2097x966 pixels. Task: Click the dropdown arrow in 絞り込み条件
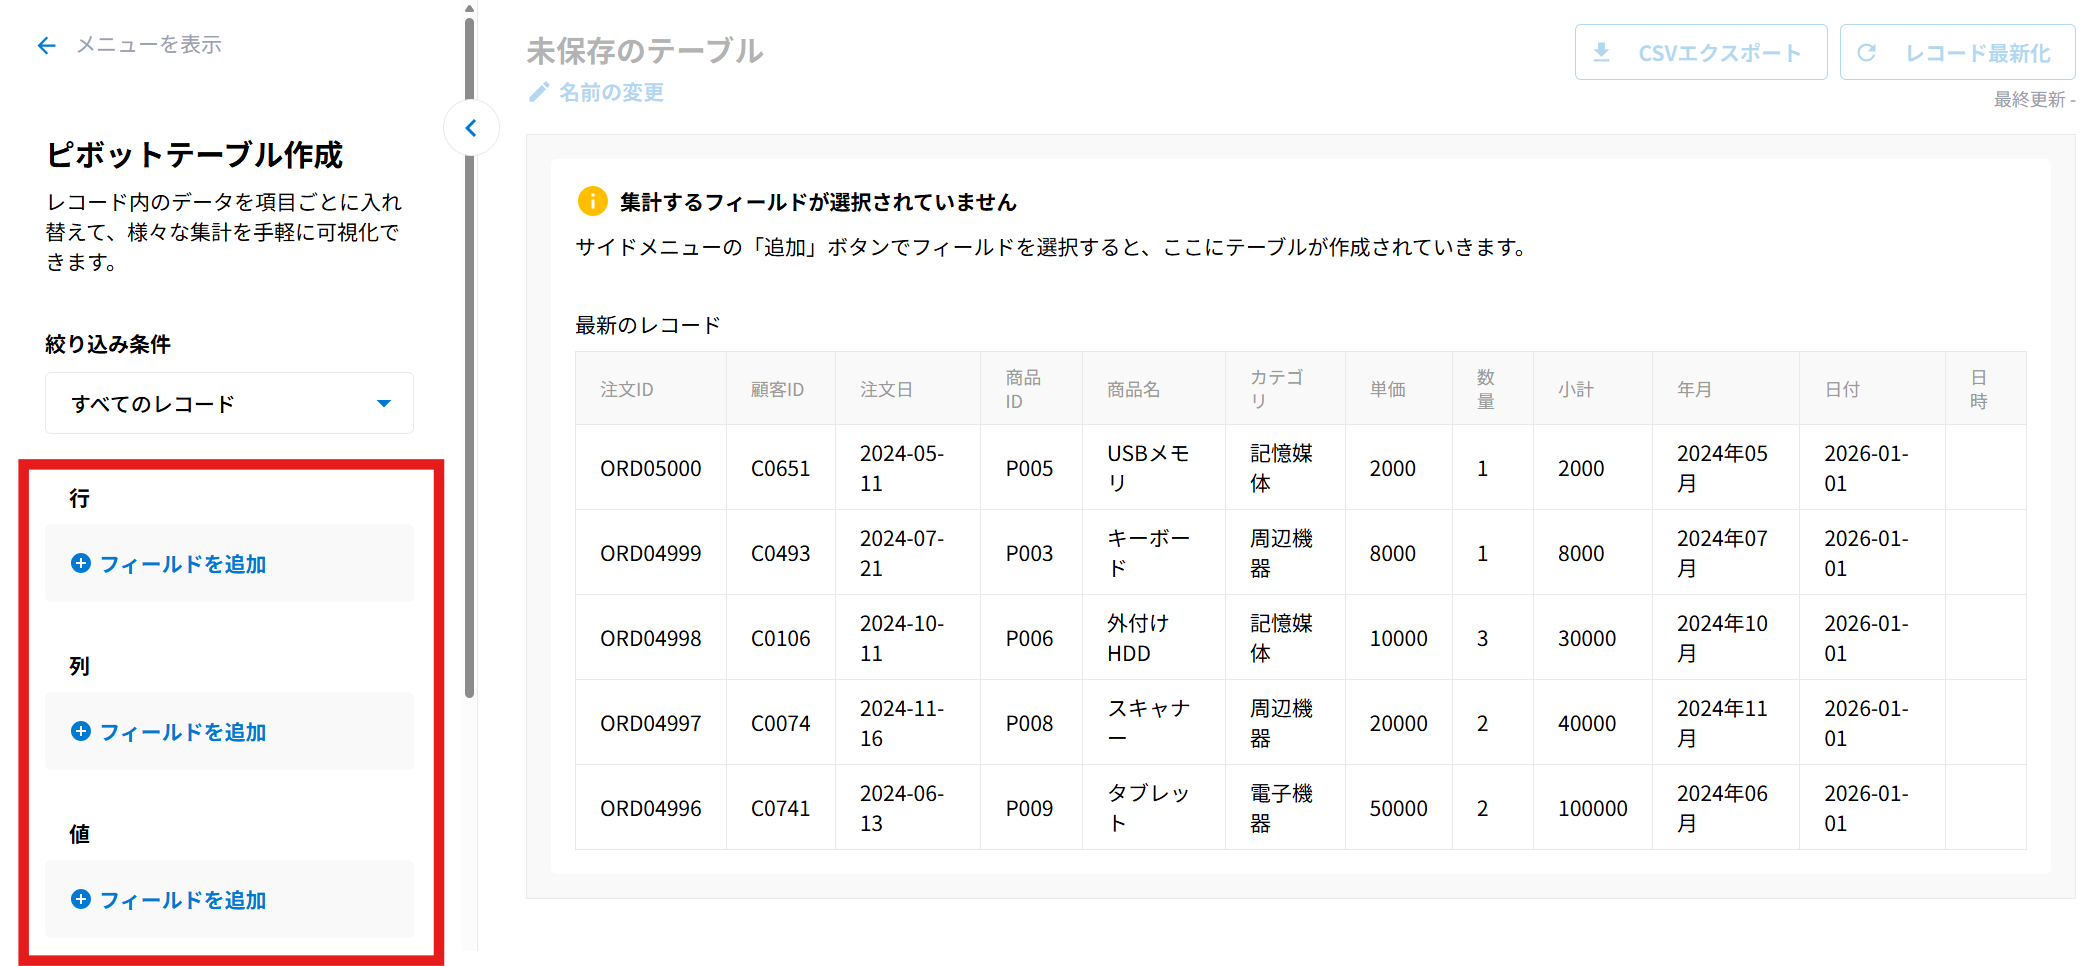pyautogui.click(x=384, y=404)
